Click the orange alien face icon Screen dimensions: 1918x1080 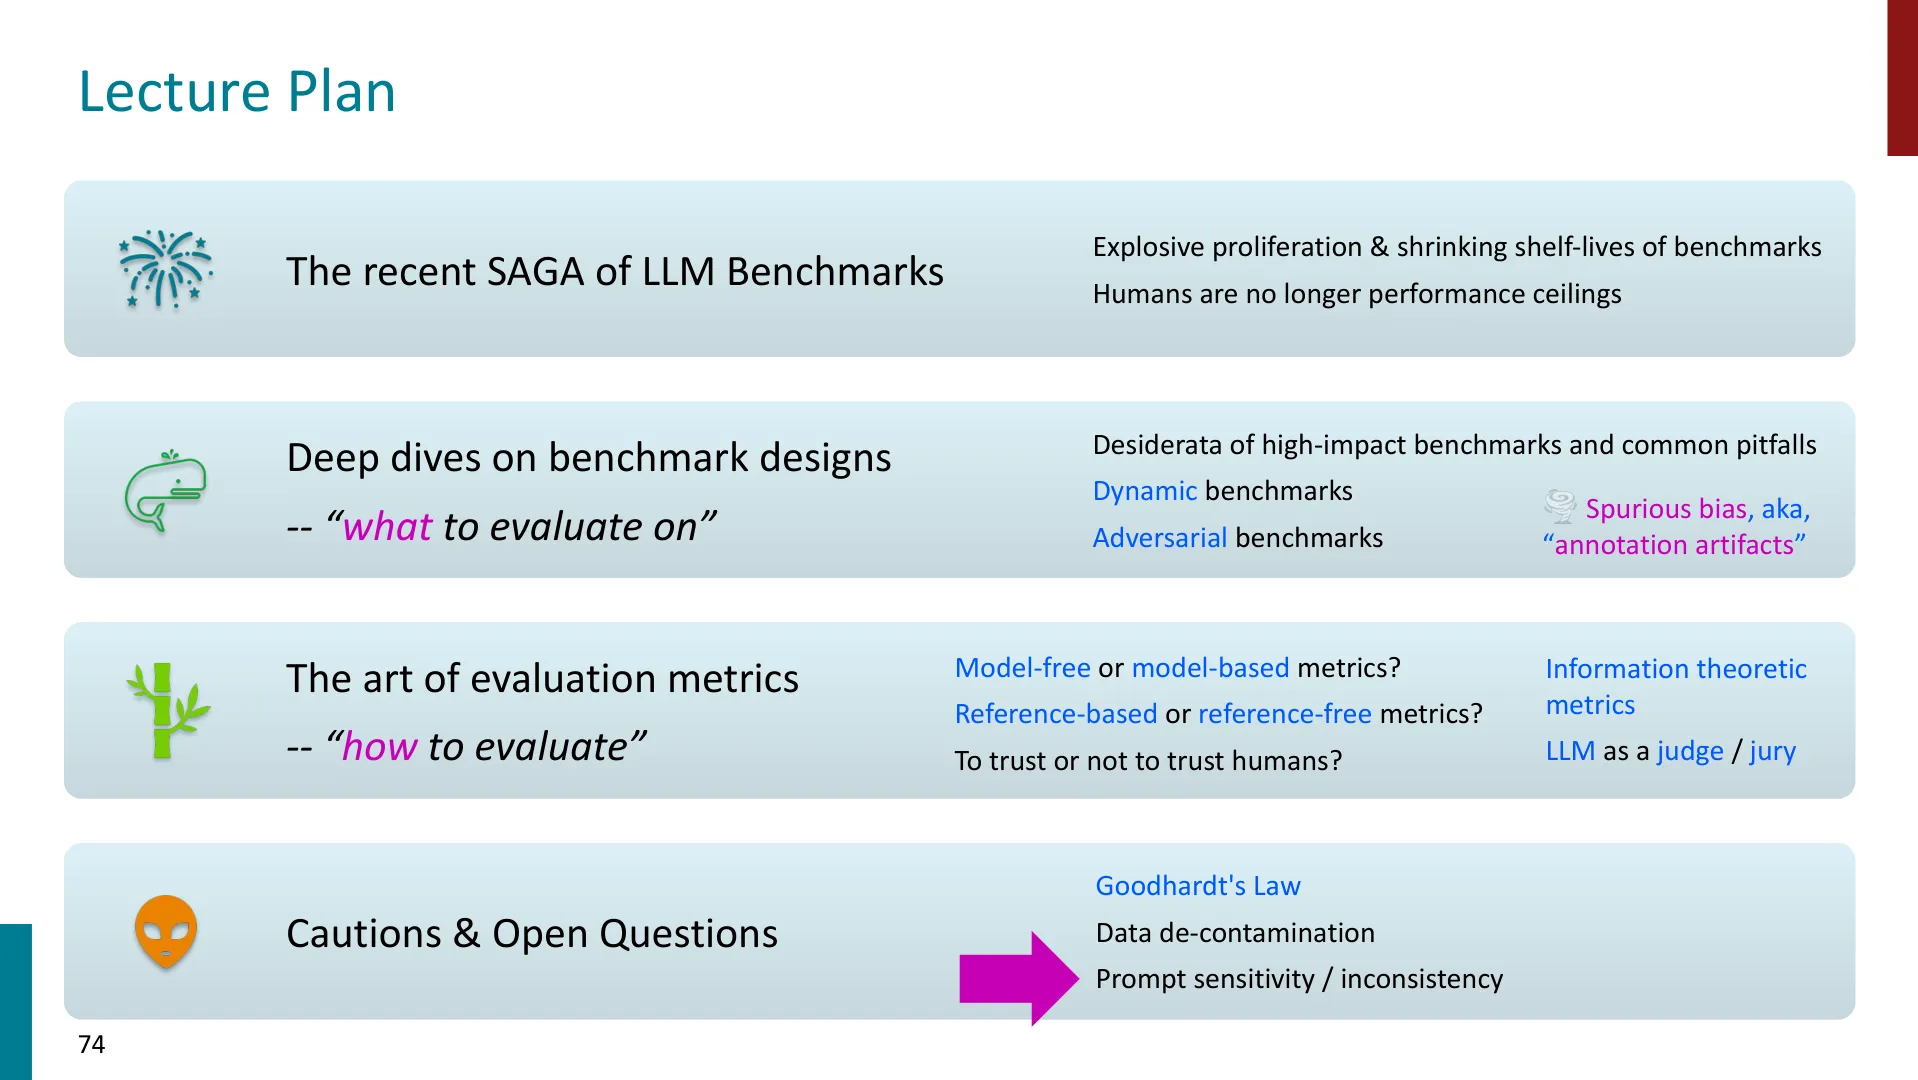pos(166,932)
